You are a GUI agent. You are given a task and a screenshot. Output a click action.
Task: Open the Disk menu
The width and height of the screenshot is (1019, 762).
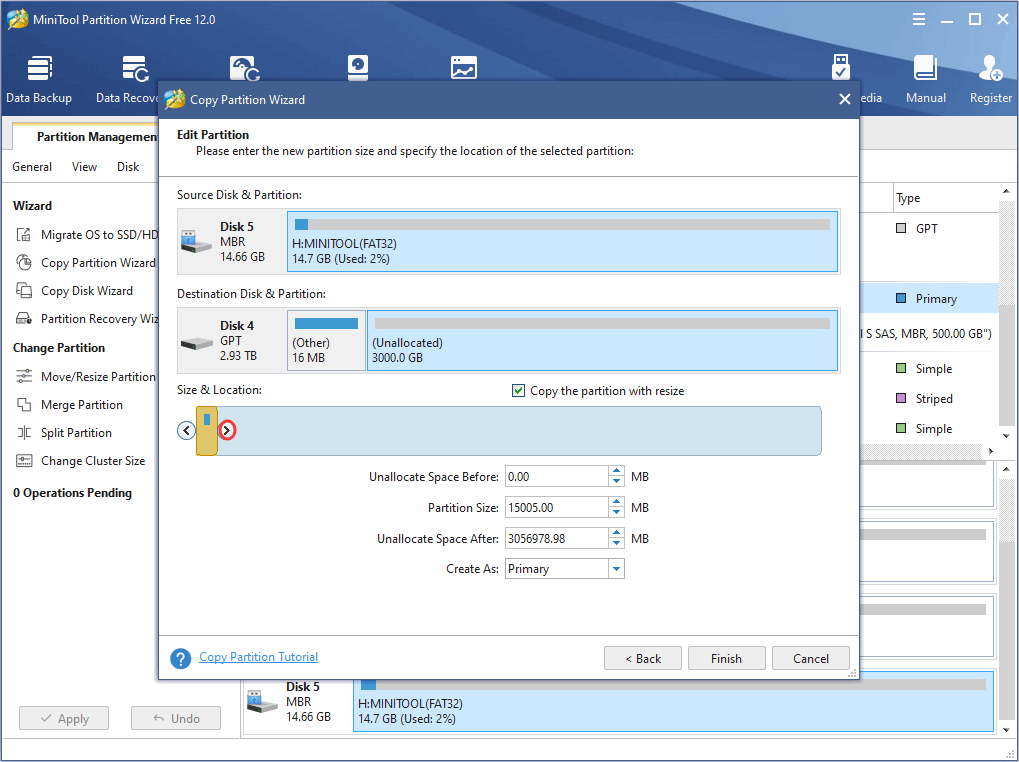128,167
